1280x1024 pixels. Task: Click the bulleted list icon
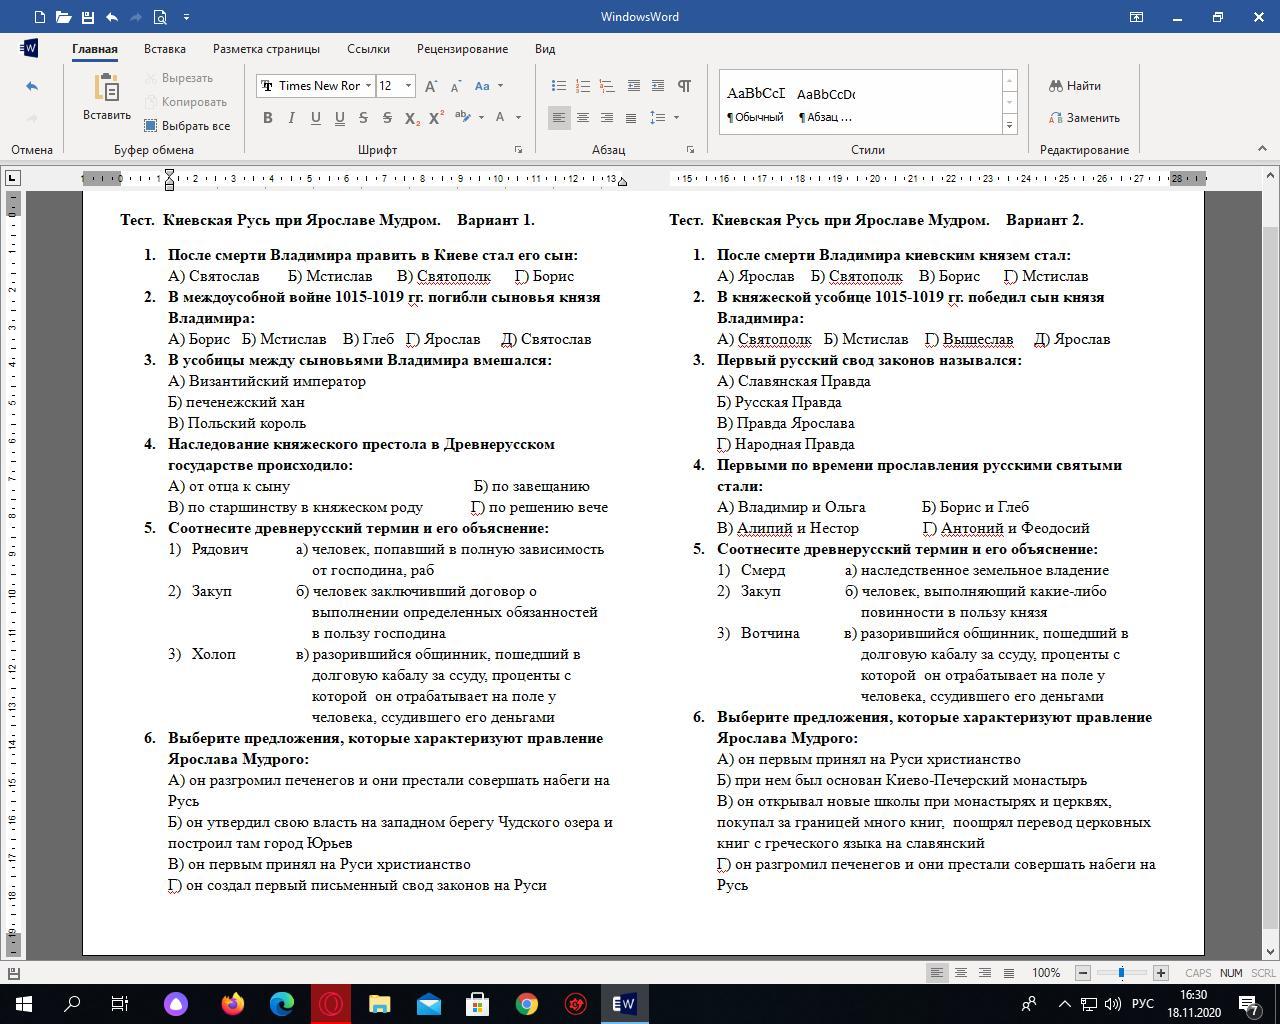click(x=559, y=86)
